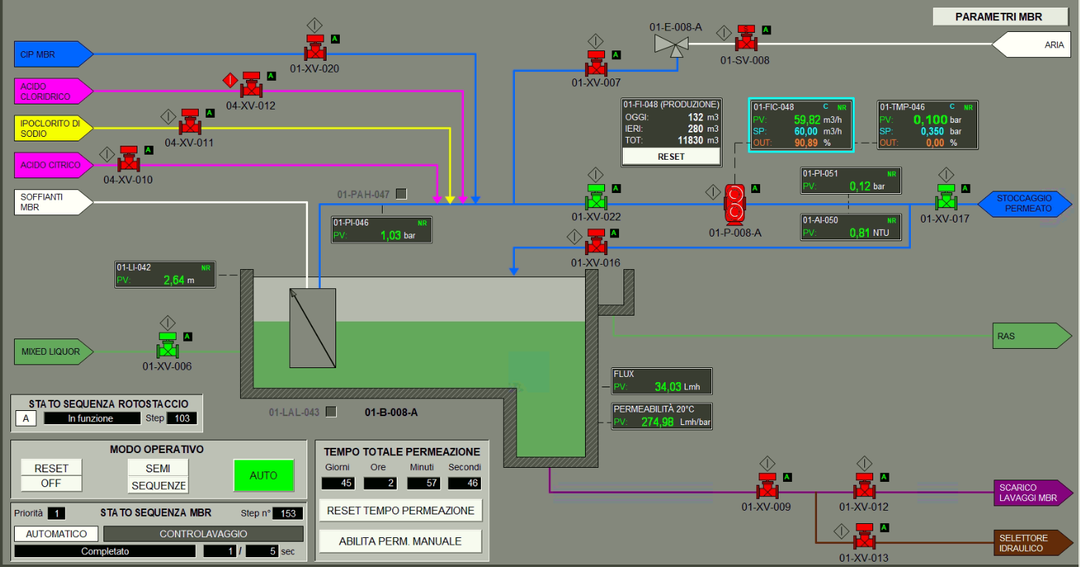Navigate to SCARICO LAVAGGI MBR arrow
Viewport: 1080px width, 567px height.
click(x=1032, y=493)
